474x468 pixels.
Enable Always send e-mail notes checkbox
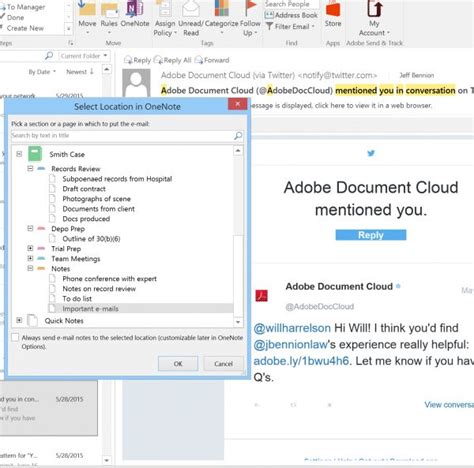(x=15, y=337)
